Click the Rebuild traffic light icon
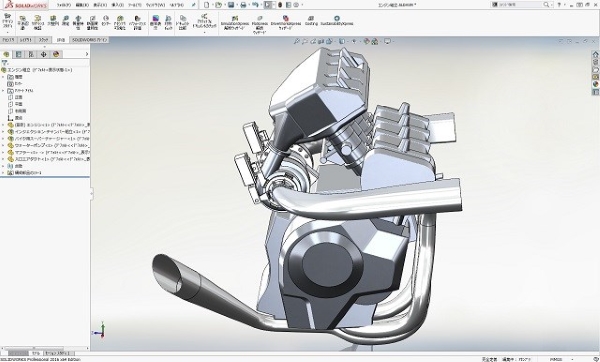600x362 pixels. coord(280,5)
